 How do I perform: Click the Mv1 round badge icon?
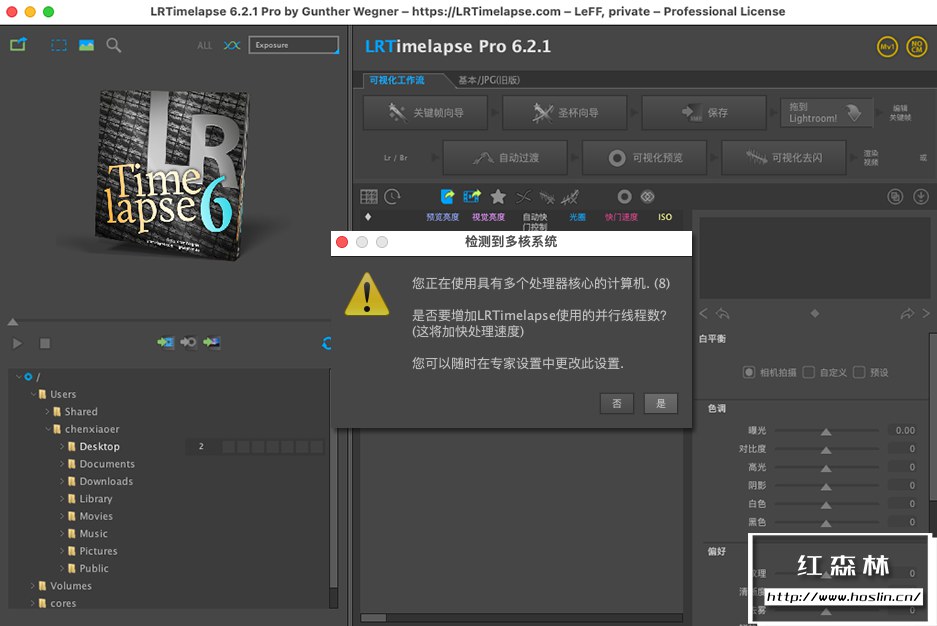887,47
